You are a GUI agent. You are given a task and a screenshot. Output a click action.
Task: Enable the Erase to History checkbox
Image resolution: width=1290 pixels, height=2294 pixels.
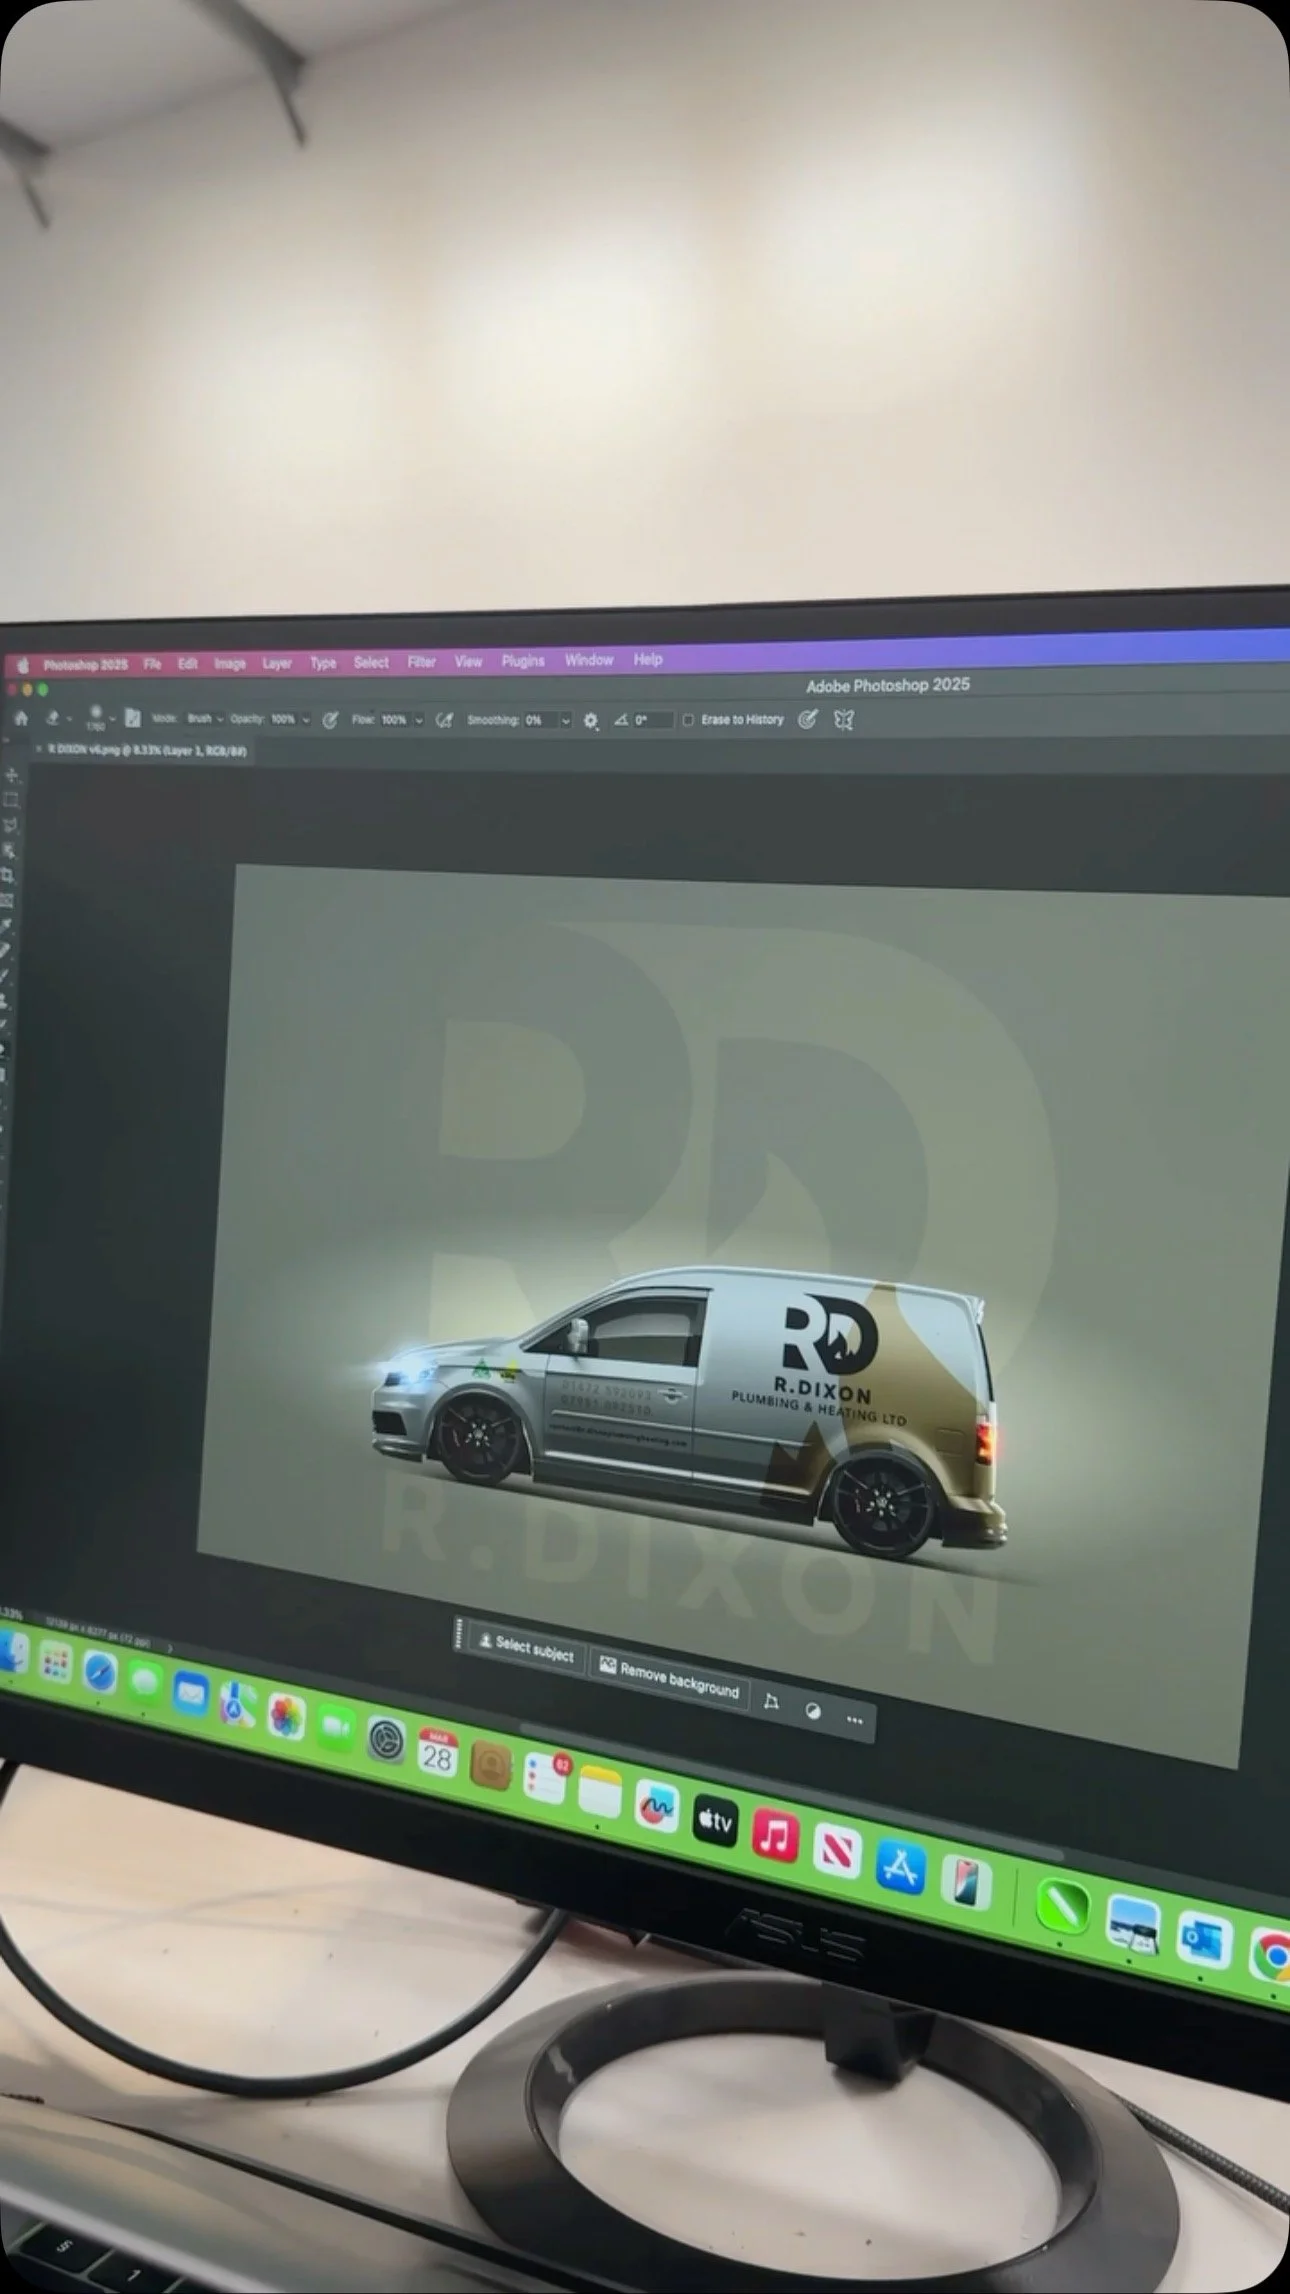pyautogui.click(x=688, y=720)
